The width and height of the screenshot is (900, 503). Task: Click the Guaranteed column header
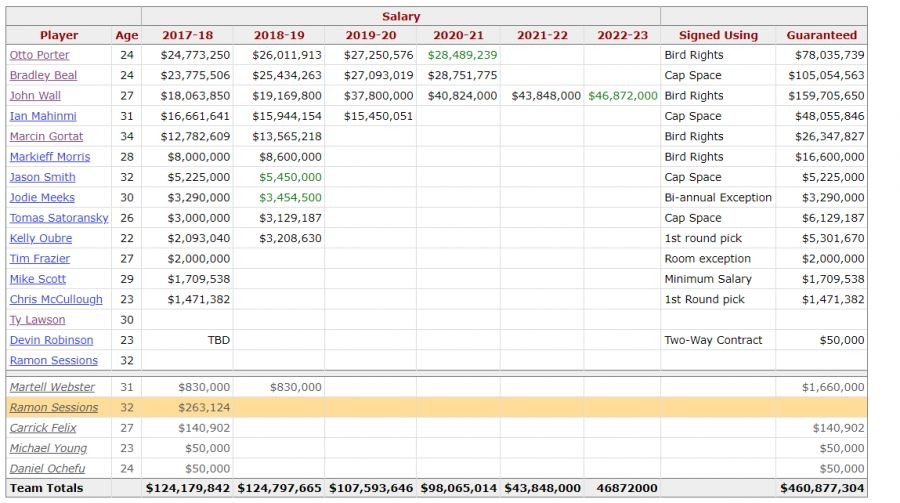821,35
